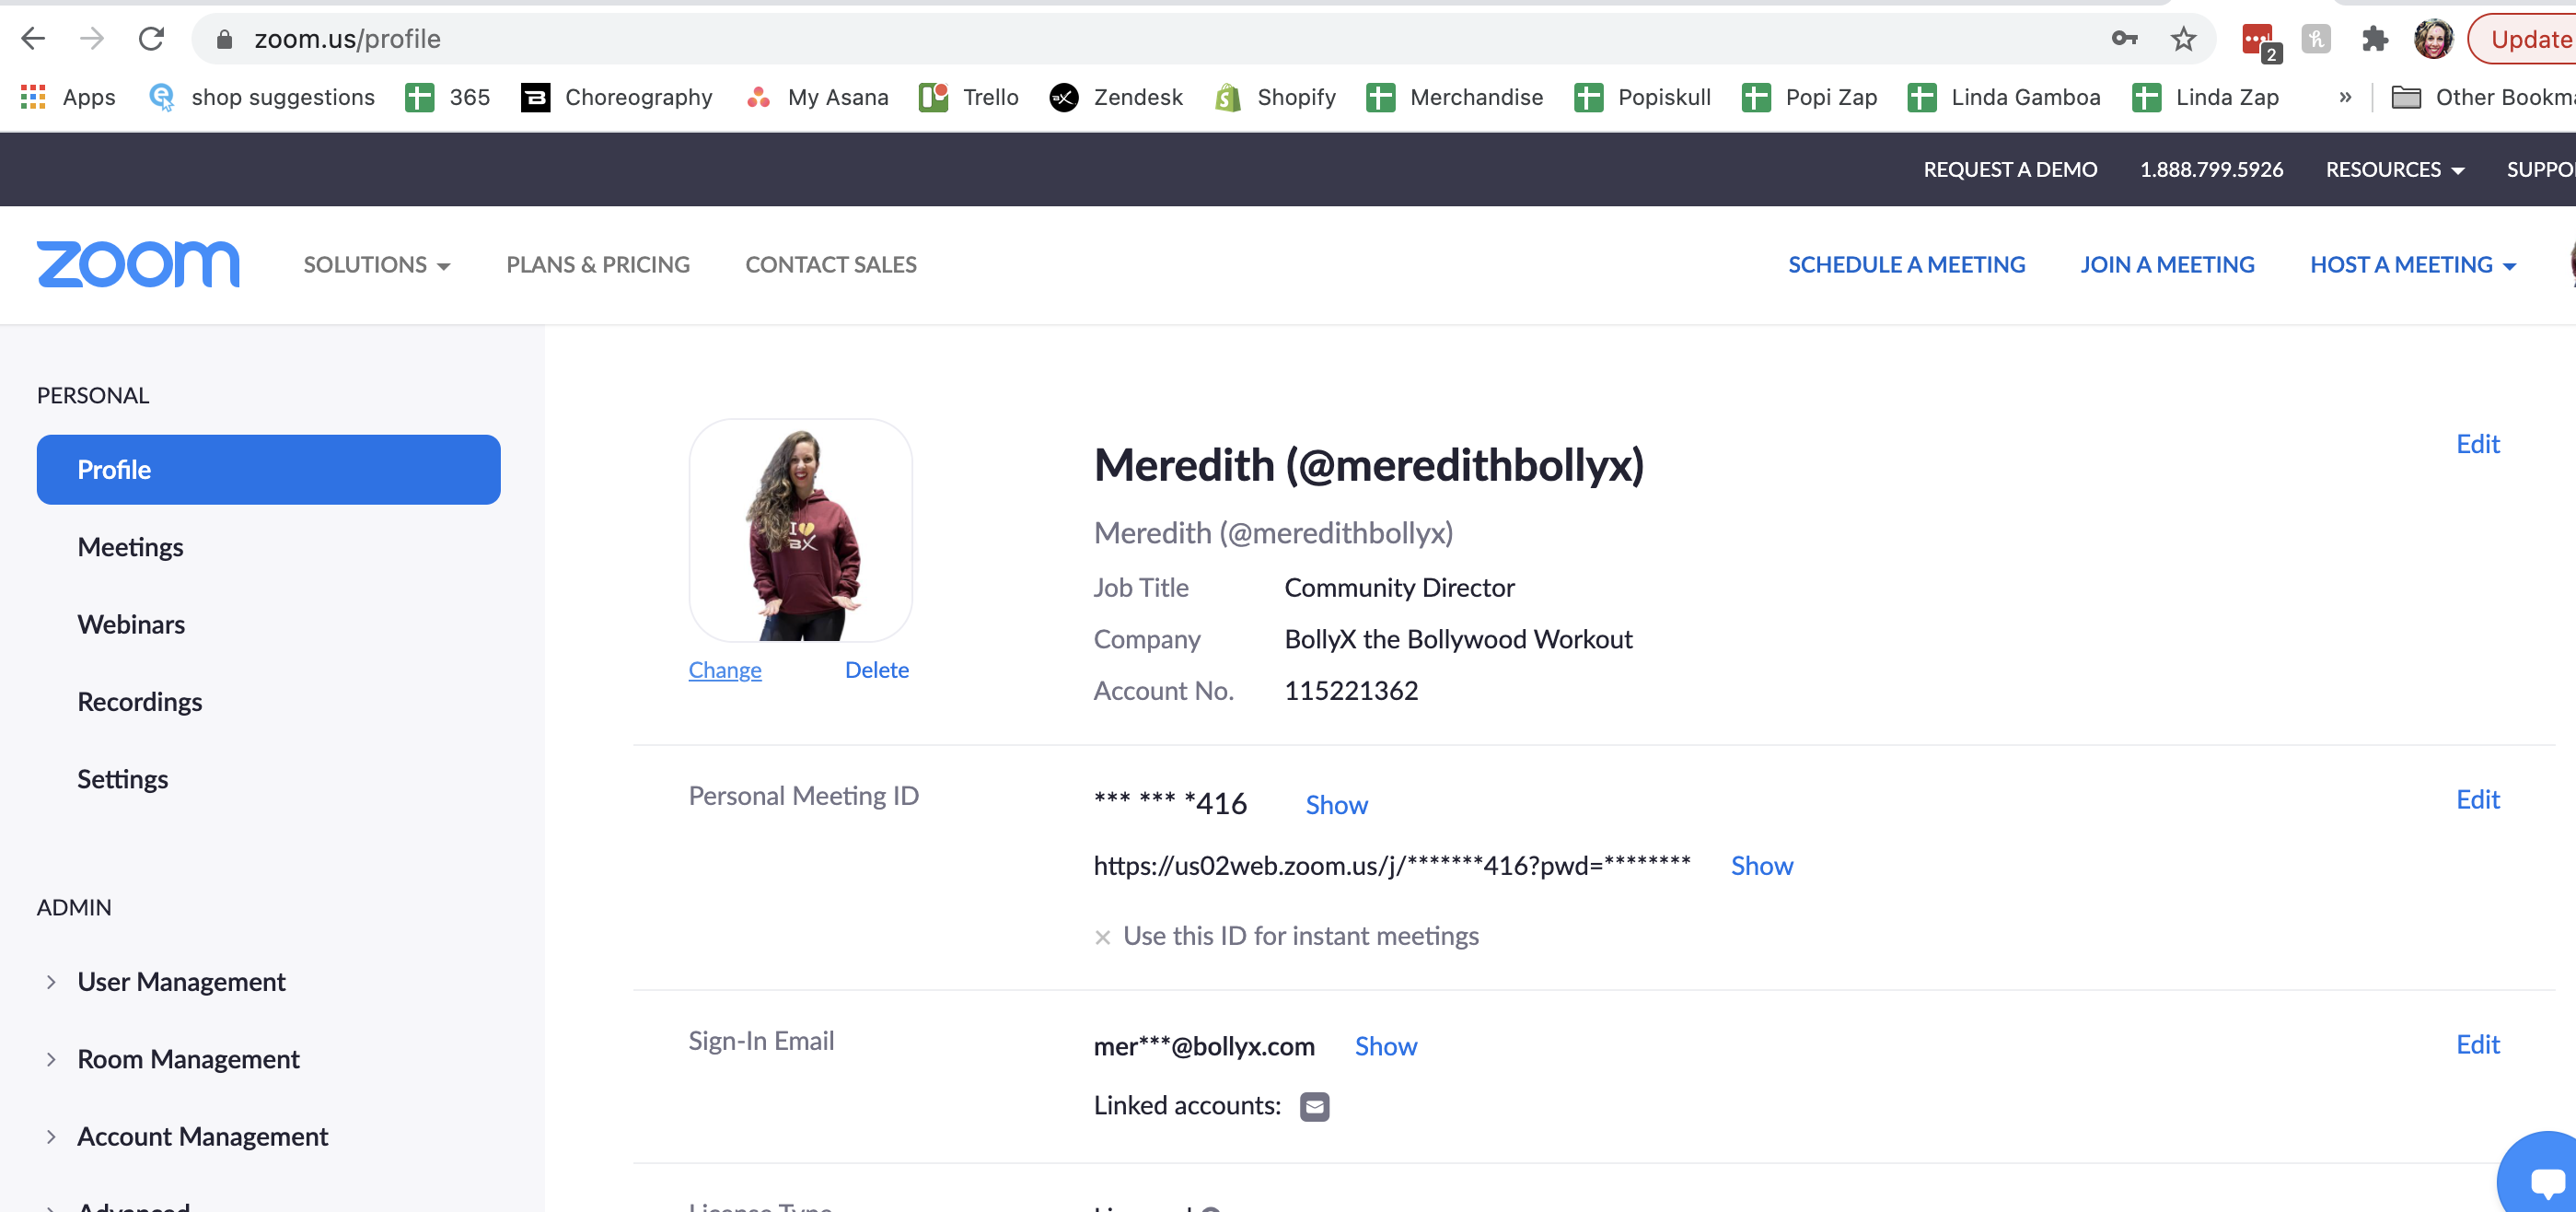
Task: Click the address bar URL zoom.us/profile
Action: coord(347,39)
